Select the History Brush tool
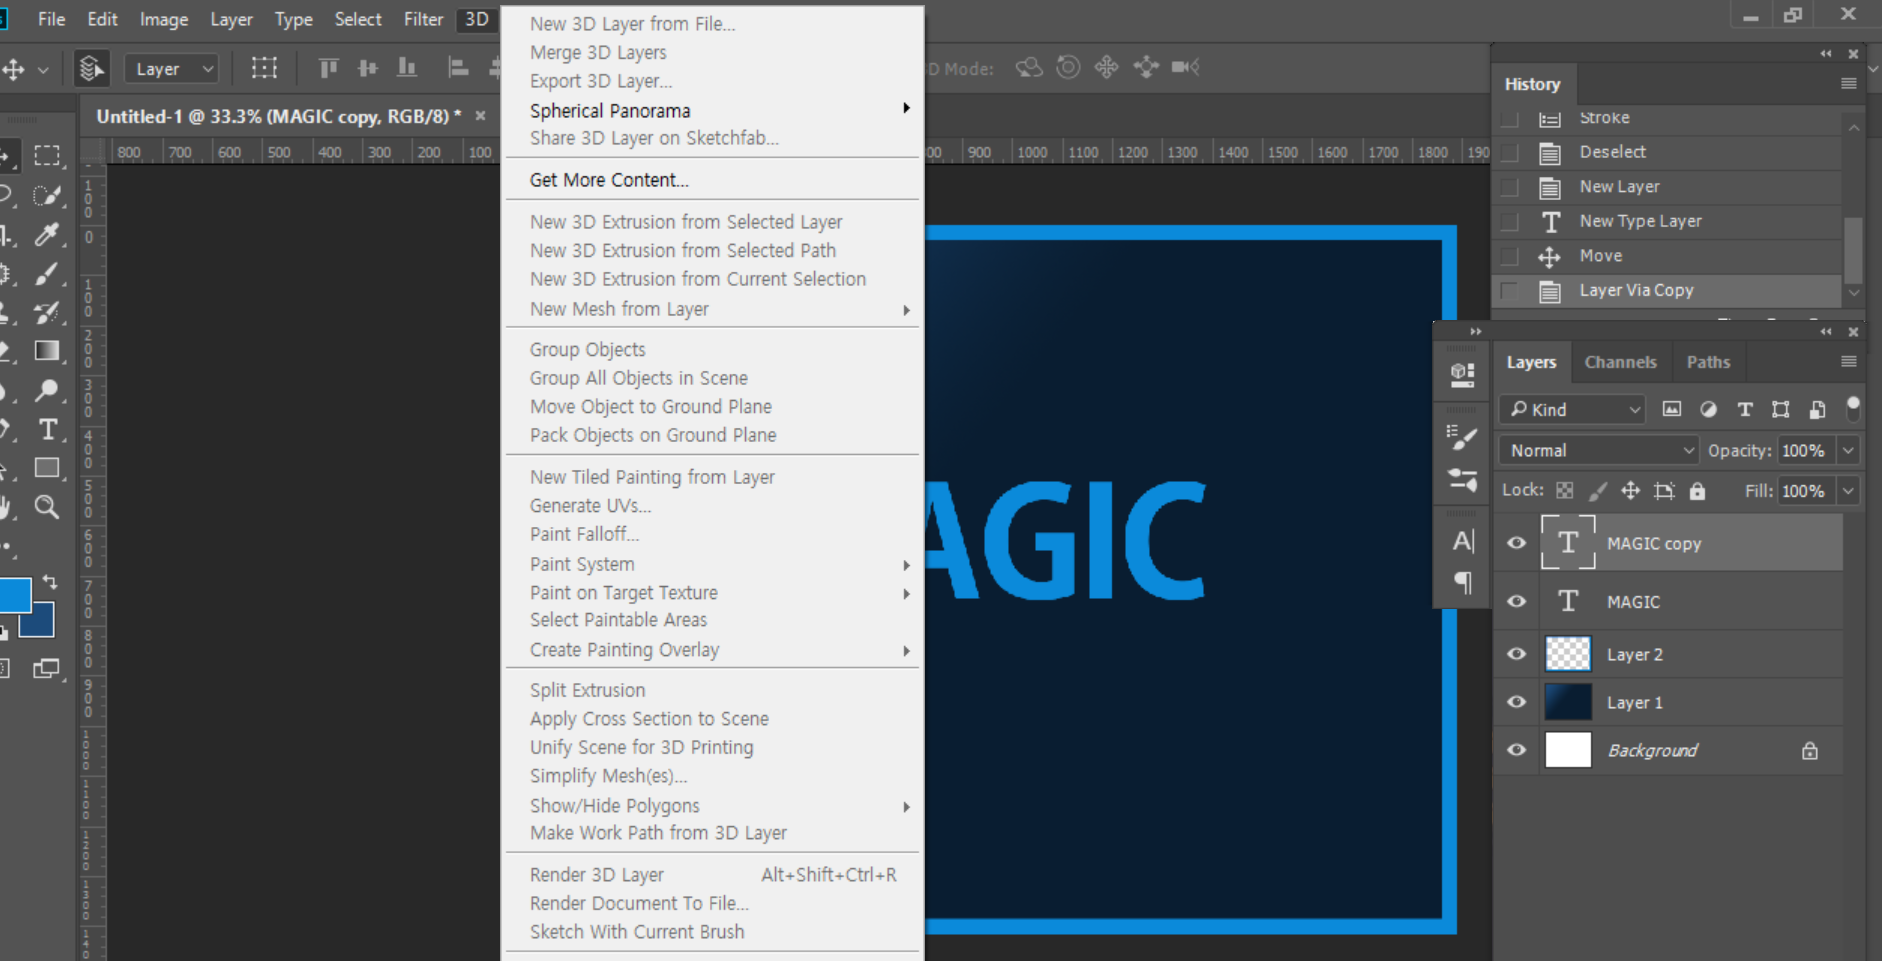This screenshot has height=961, width=1882. (x=47, y=312)
